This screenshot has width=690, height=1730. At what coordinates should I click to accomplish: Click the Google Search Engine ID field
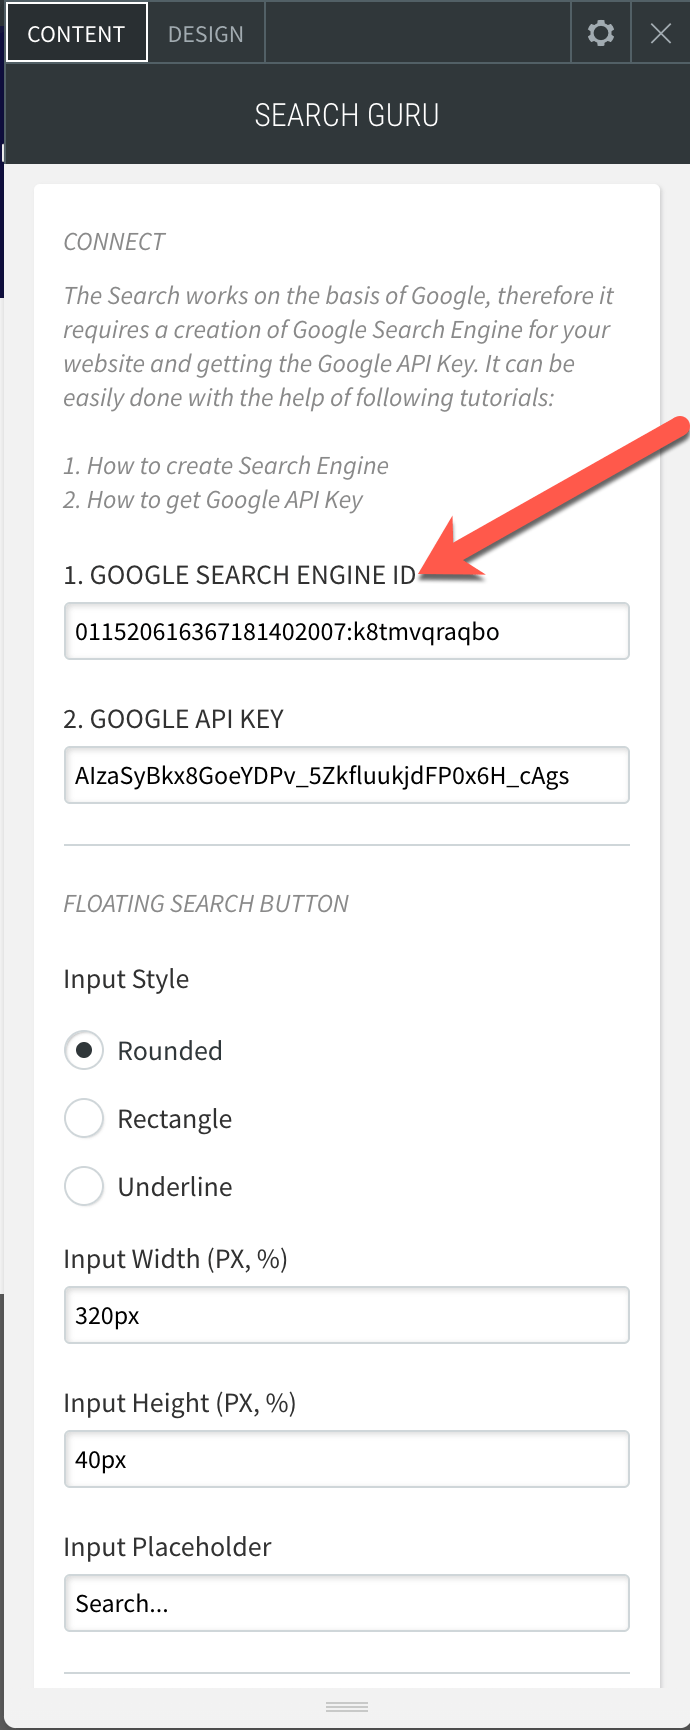pos(346,631)
